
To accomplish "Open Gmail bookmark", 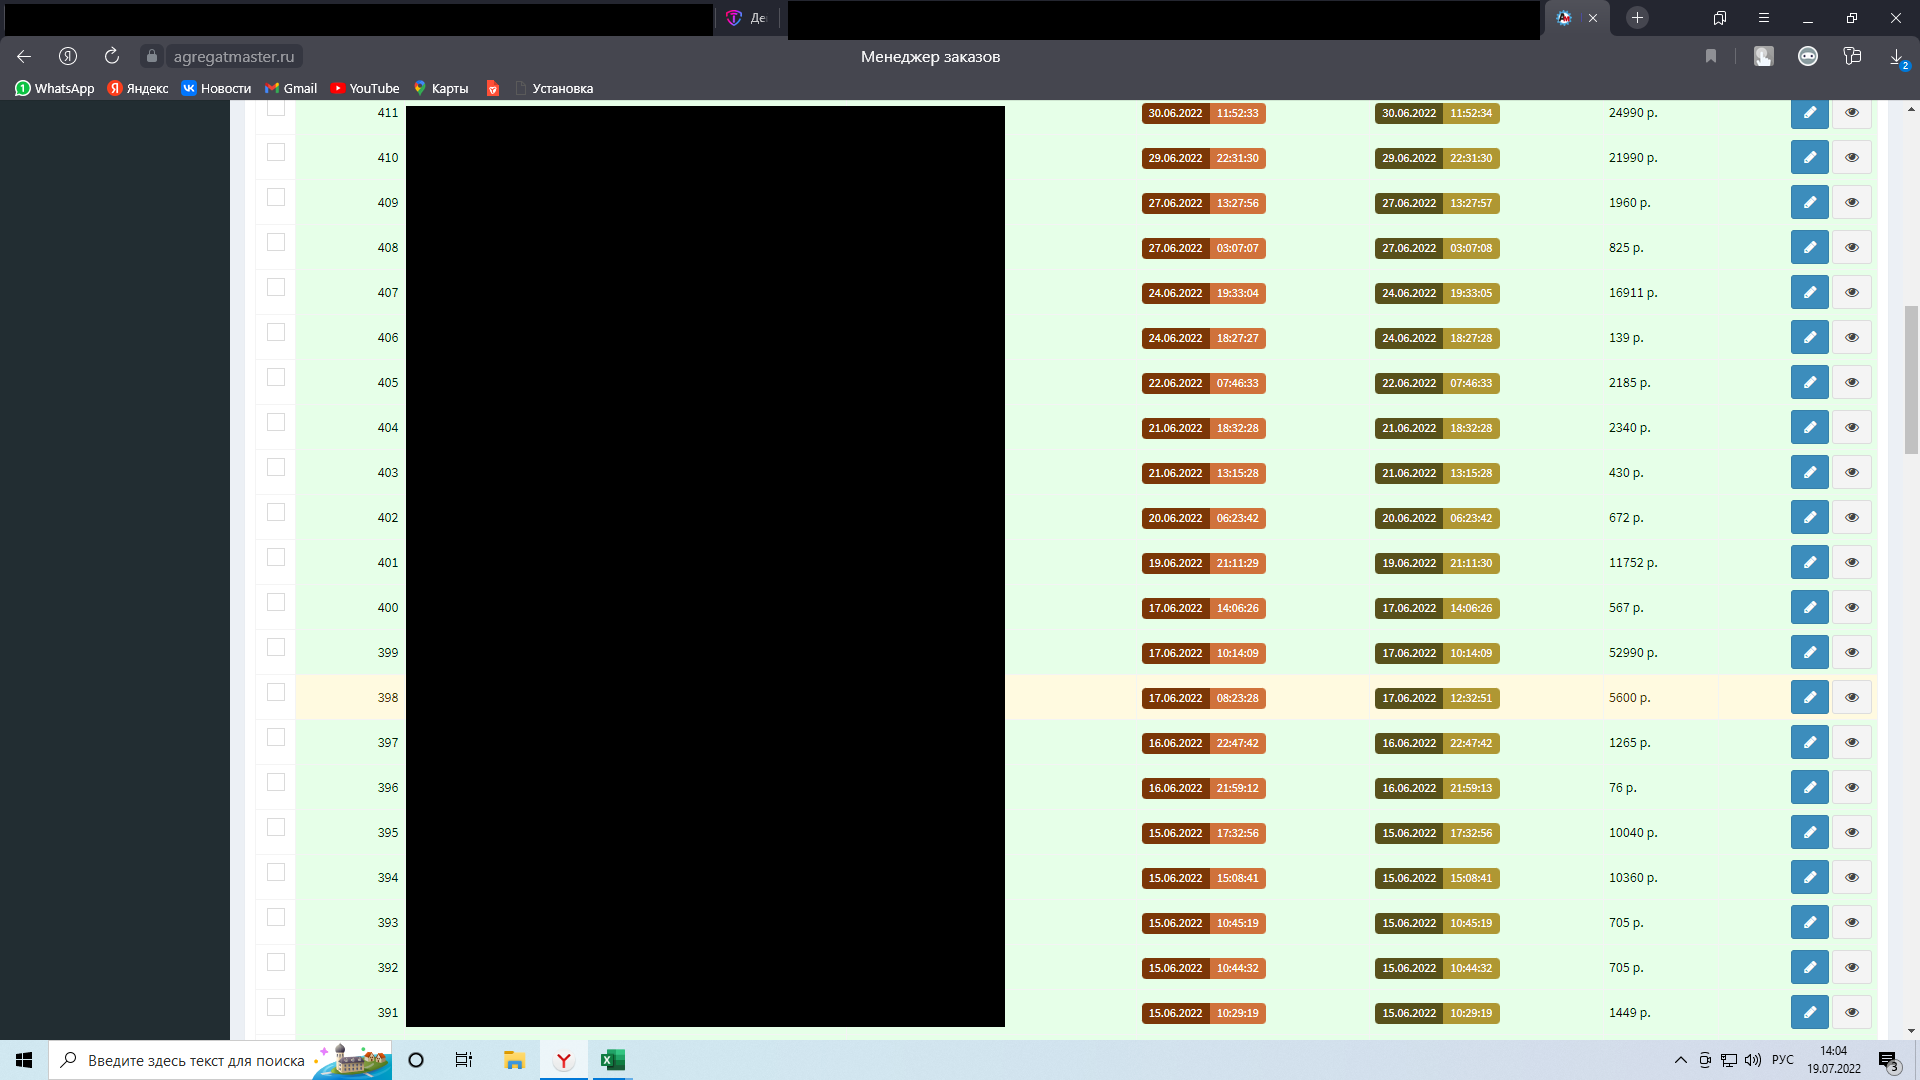I will pyautogui.click(x=291, y=88).
